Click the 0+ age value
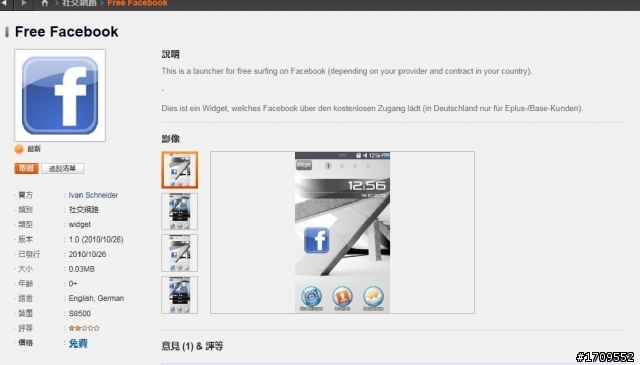This screenshot has width=641, height=365. click(x=73, y=284)
